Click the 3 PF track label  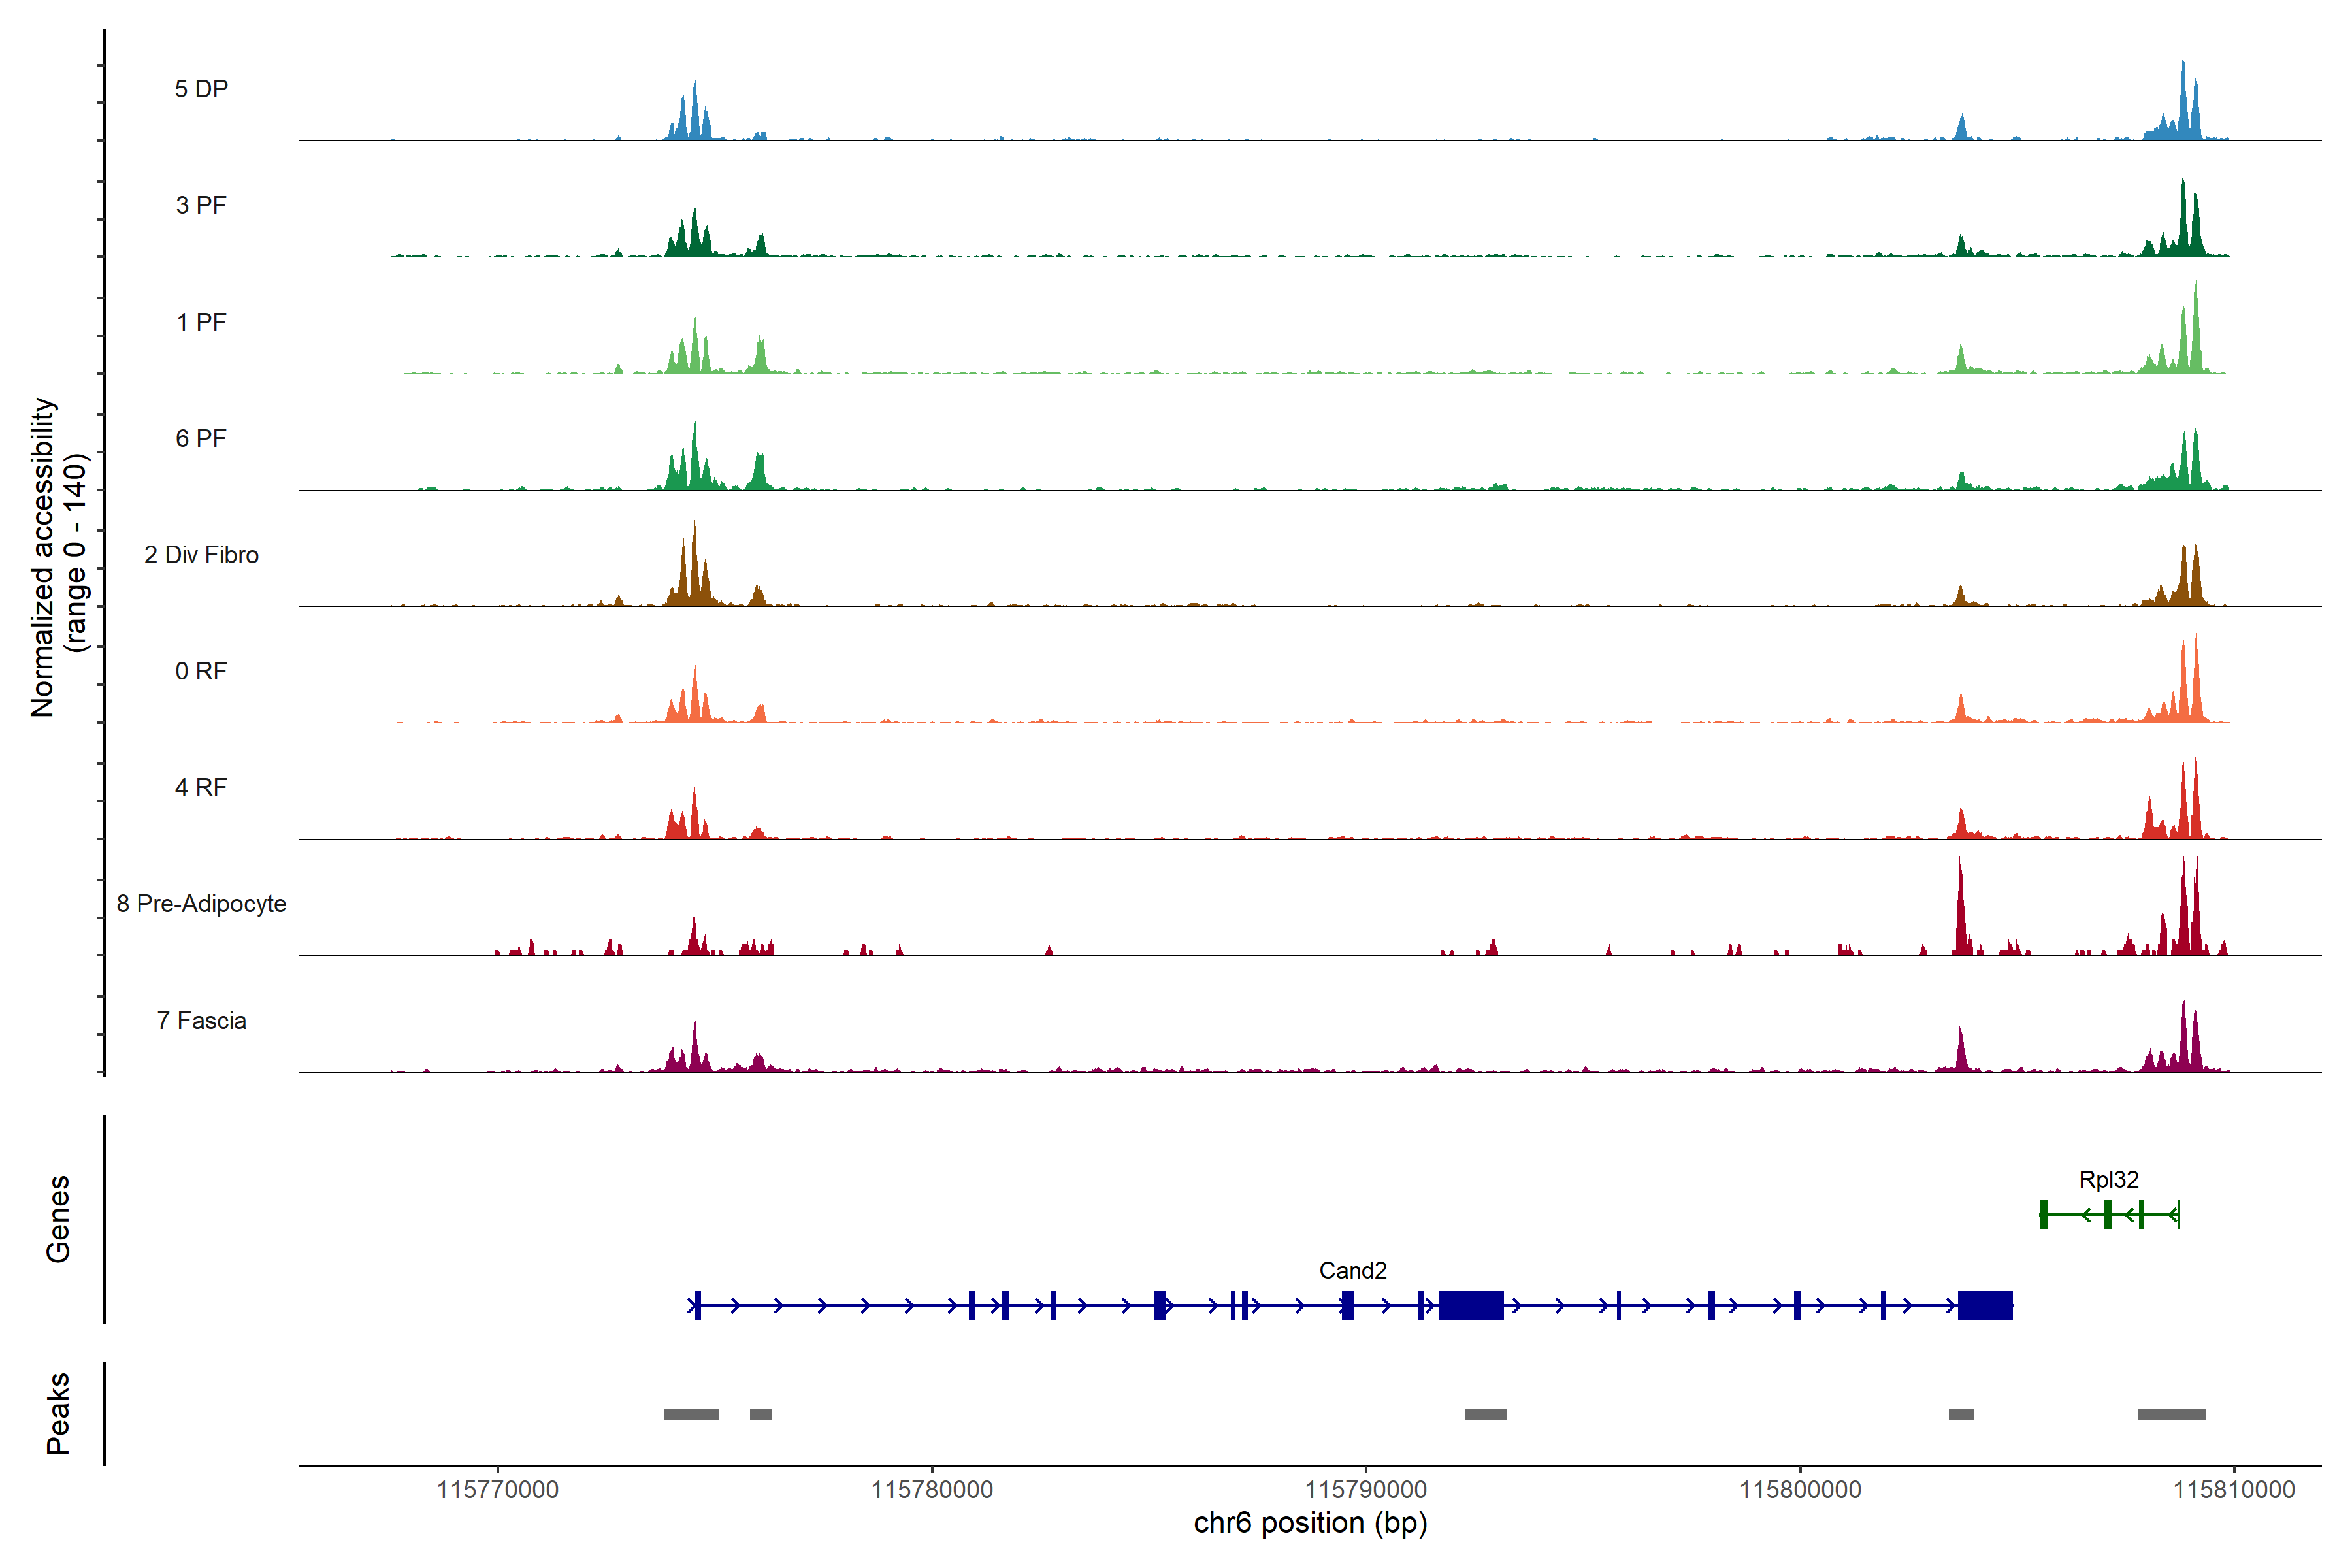click(x=201, y=205)
